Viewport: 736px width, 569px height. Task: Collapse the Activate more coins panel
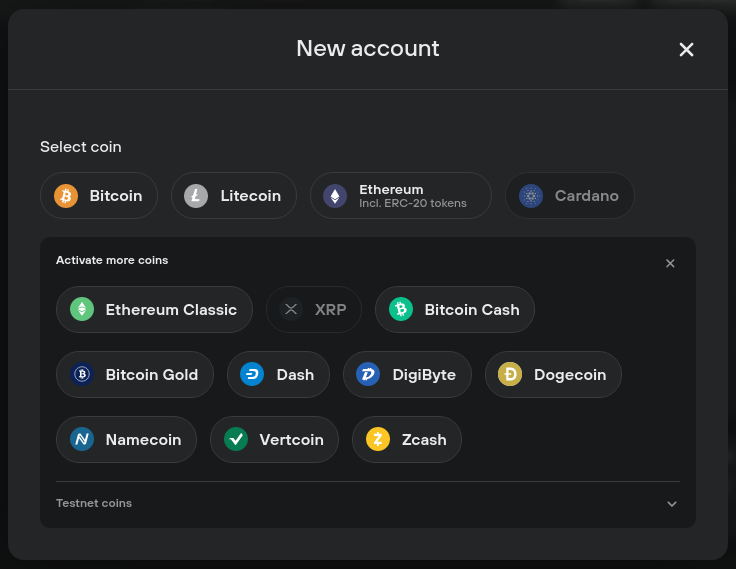pos(670,263)
